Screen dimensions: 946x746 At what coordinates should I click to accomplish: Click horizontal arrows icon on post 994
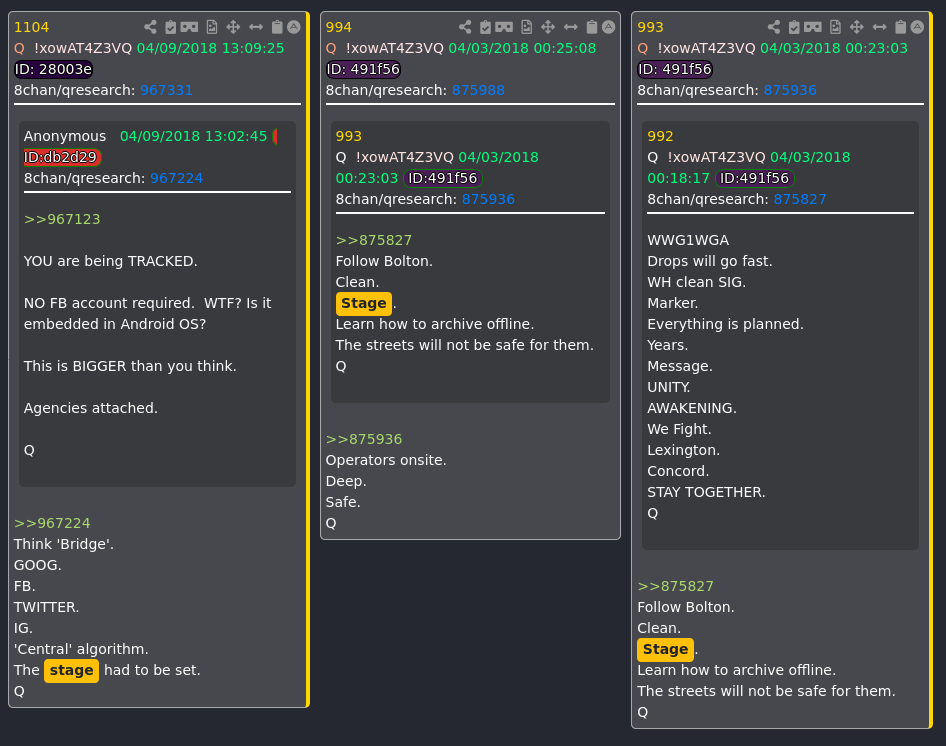(x=571, y=27)
